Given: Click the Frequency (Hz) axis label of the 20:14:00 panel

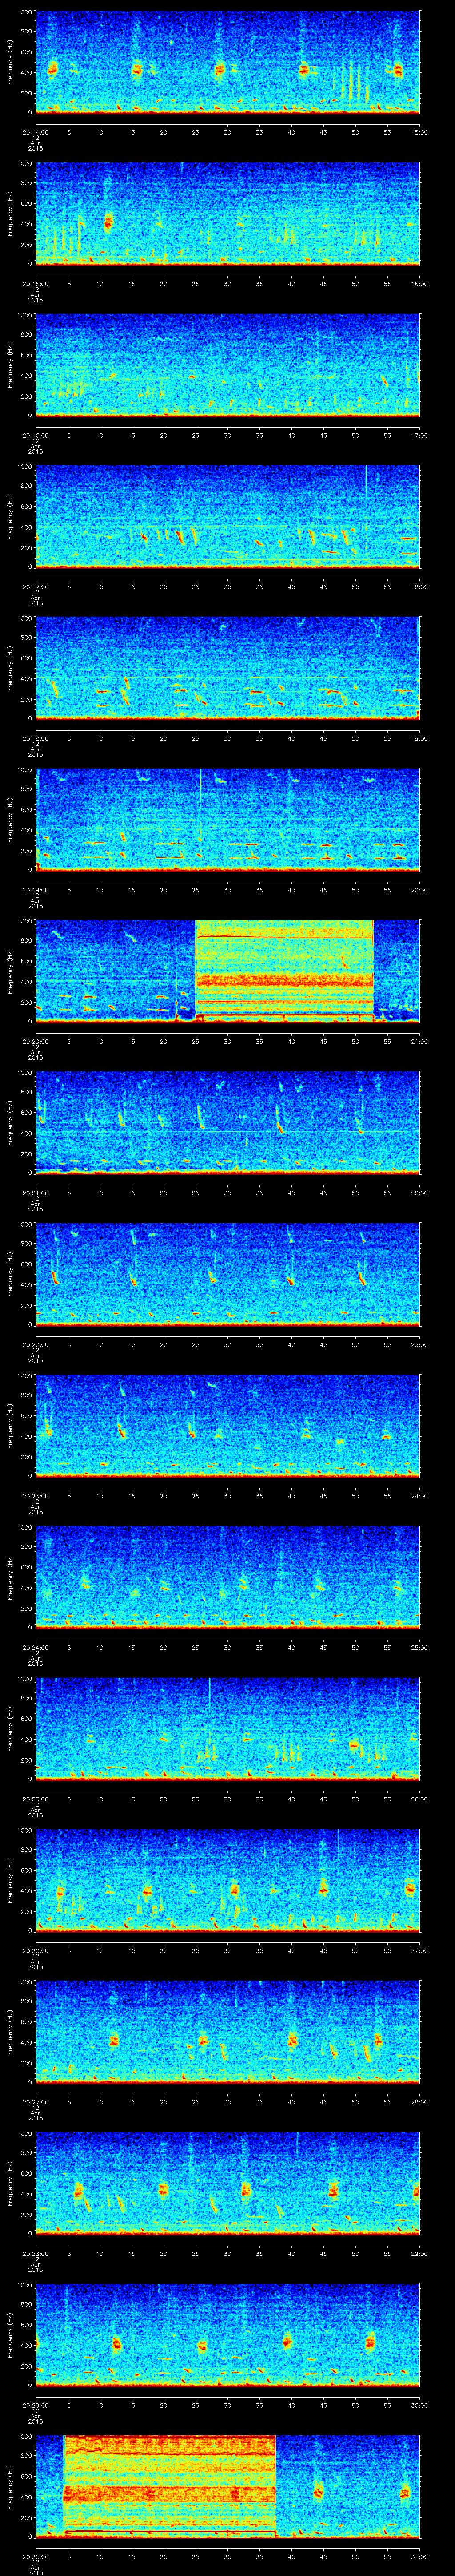Looking at the screenshot, I should 10,62.
